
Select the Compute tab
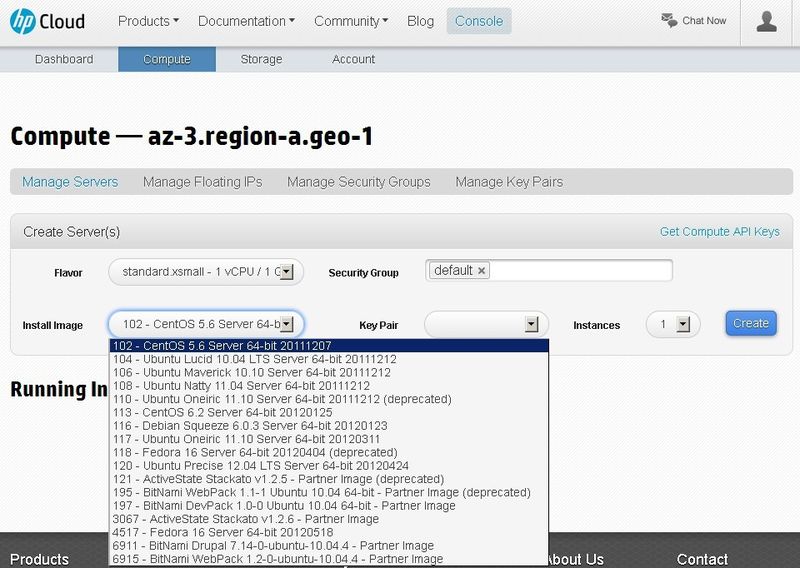coord(167,59)
